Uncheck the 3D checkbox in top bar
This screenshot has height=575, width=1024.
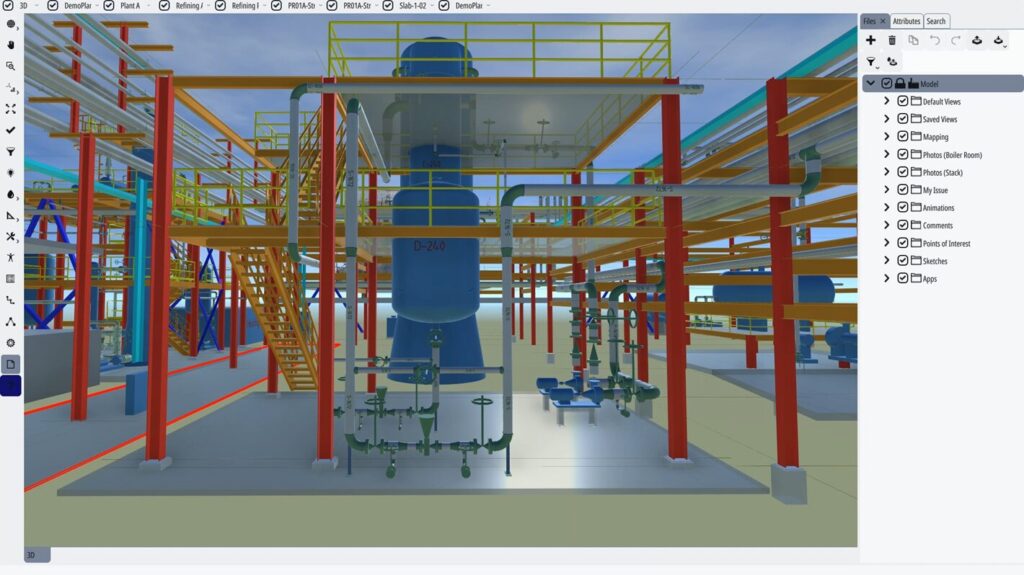click(8, 6)
